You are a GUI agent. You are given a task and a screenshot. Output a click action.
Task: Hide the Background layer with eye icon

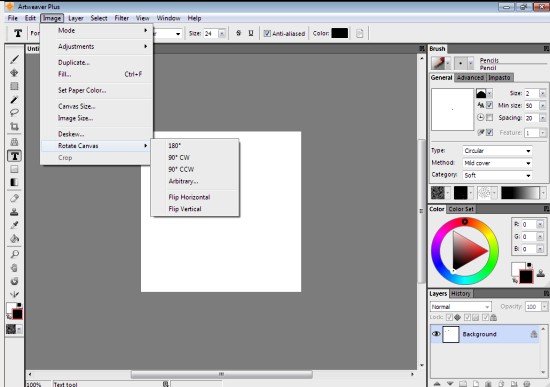pyautogui.click(x=436, y=334)
